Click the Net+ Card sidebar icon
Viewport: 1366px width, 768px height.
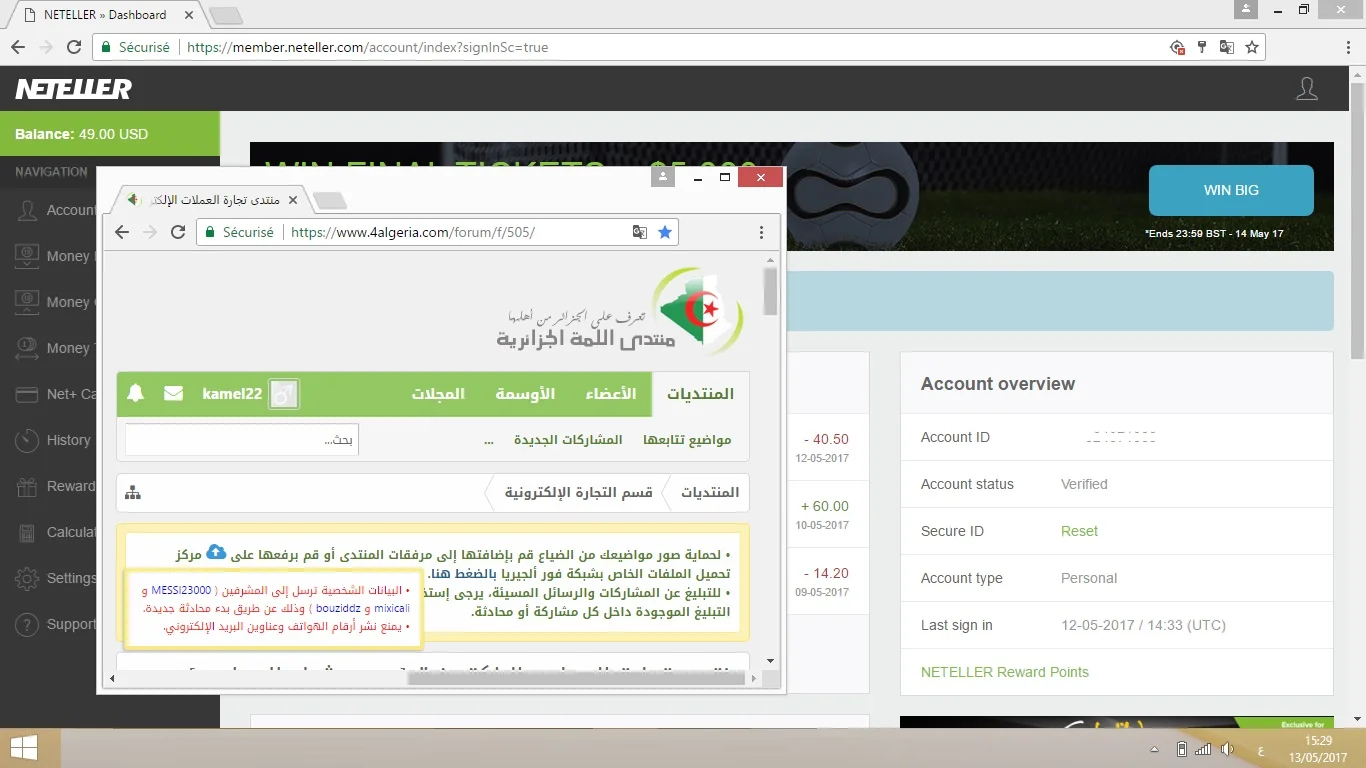[x=28, y=394]
